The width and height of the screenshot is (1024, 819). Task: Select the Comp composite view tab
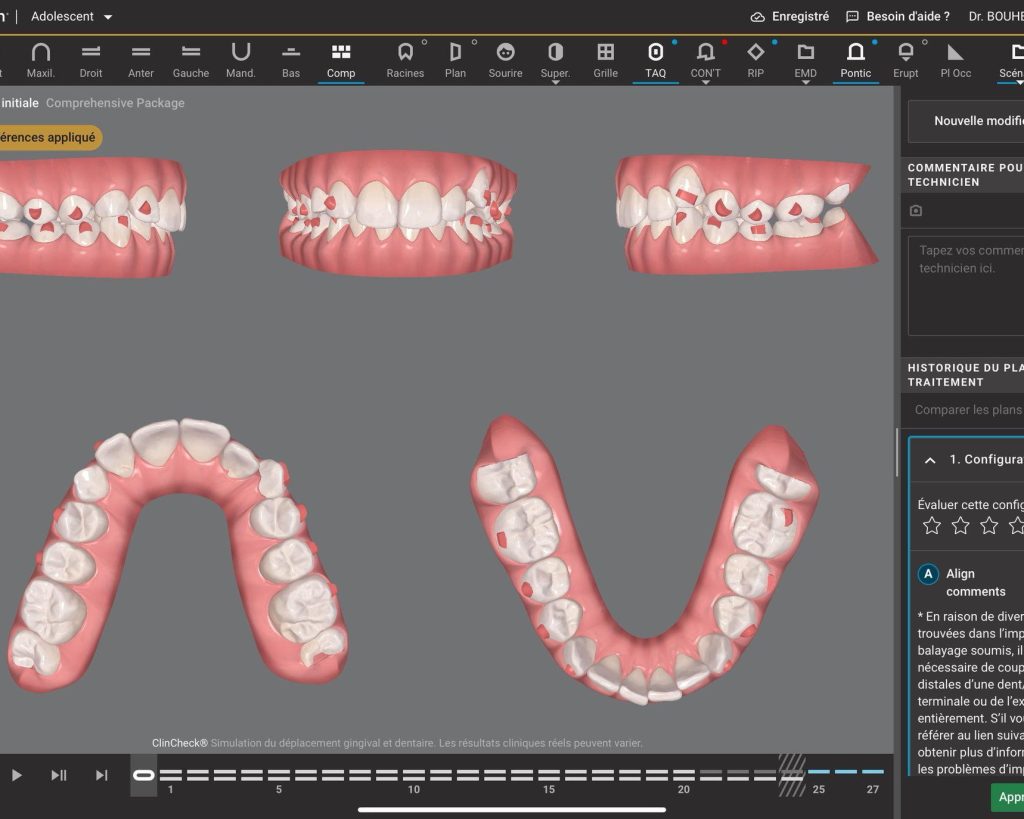click(341, 60)
